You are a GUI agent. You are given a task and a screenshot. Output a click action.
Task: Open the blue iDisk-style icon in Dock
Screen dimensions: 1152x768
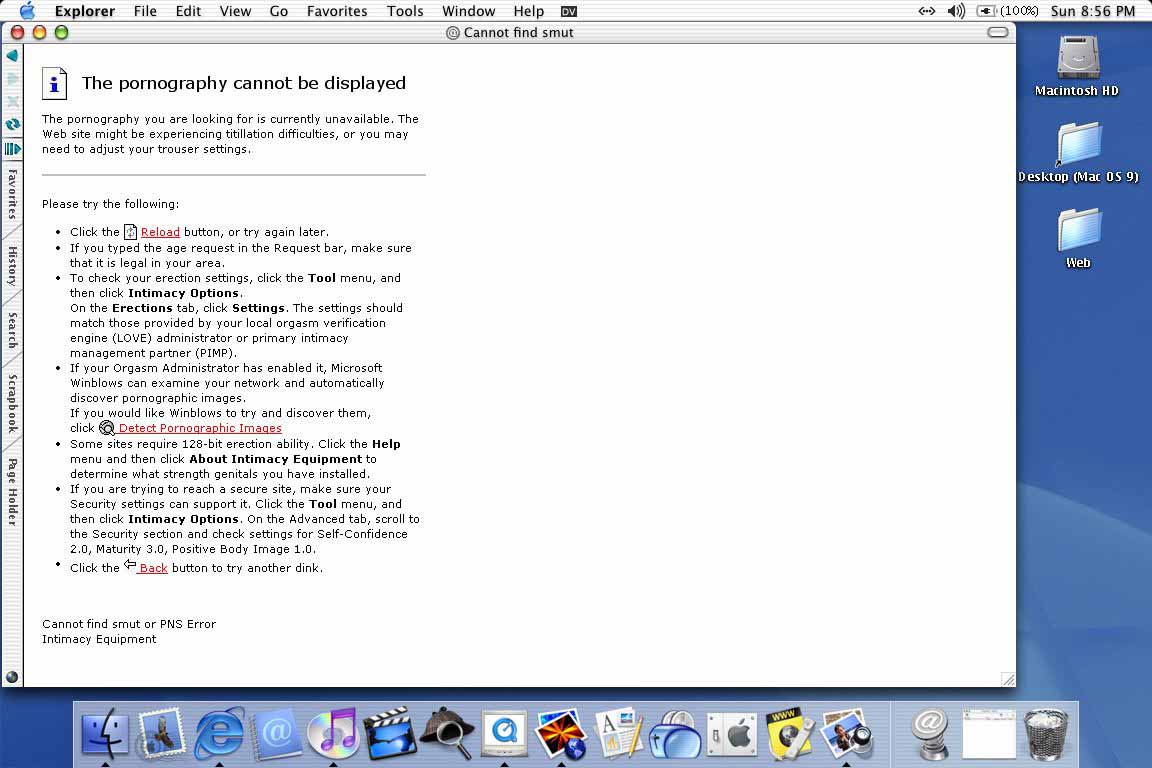point(675,733)
